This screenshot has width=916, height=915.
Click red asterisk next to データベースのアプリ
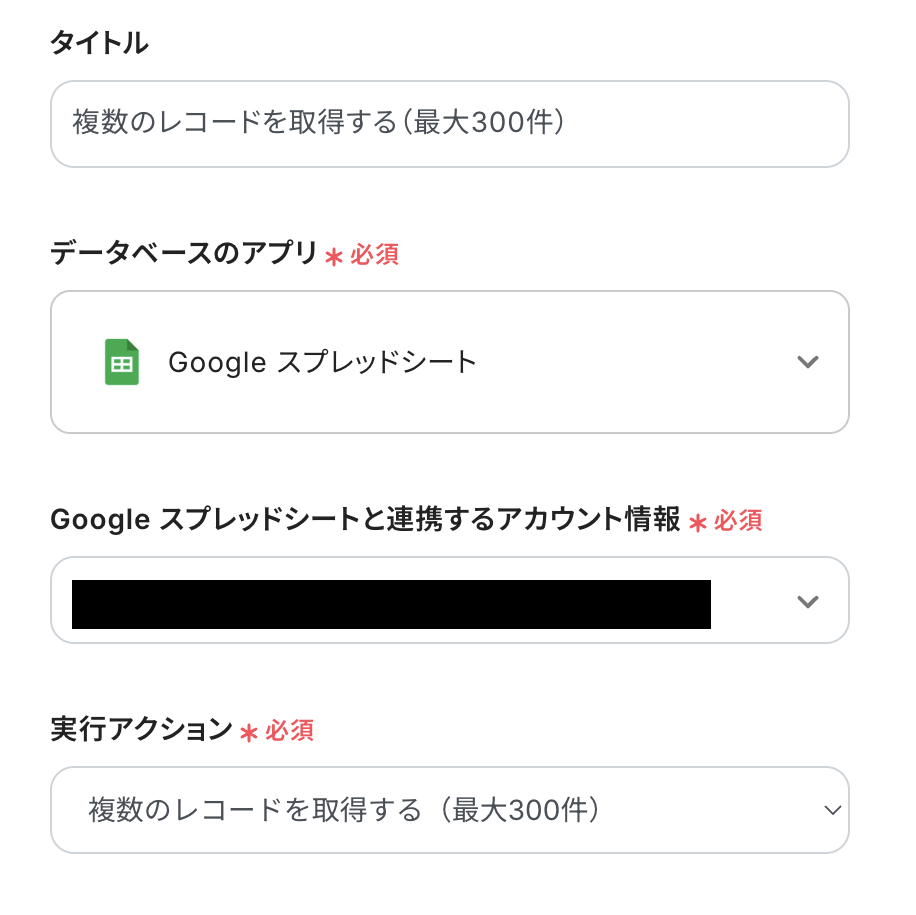tap(334, 256)
